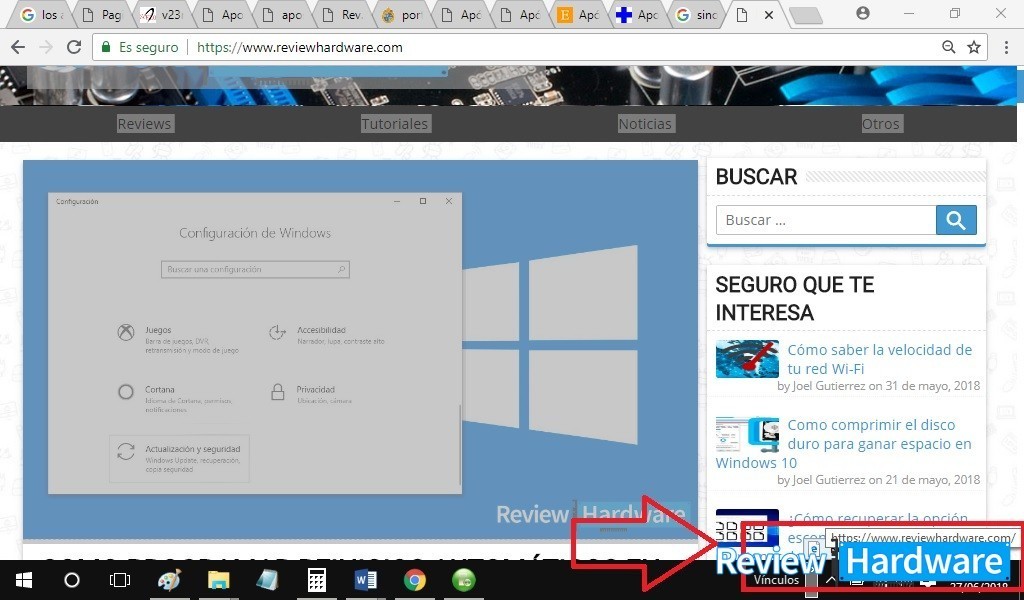
Task: Bookmark this page with the star icon
Action: coord(974,47)
